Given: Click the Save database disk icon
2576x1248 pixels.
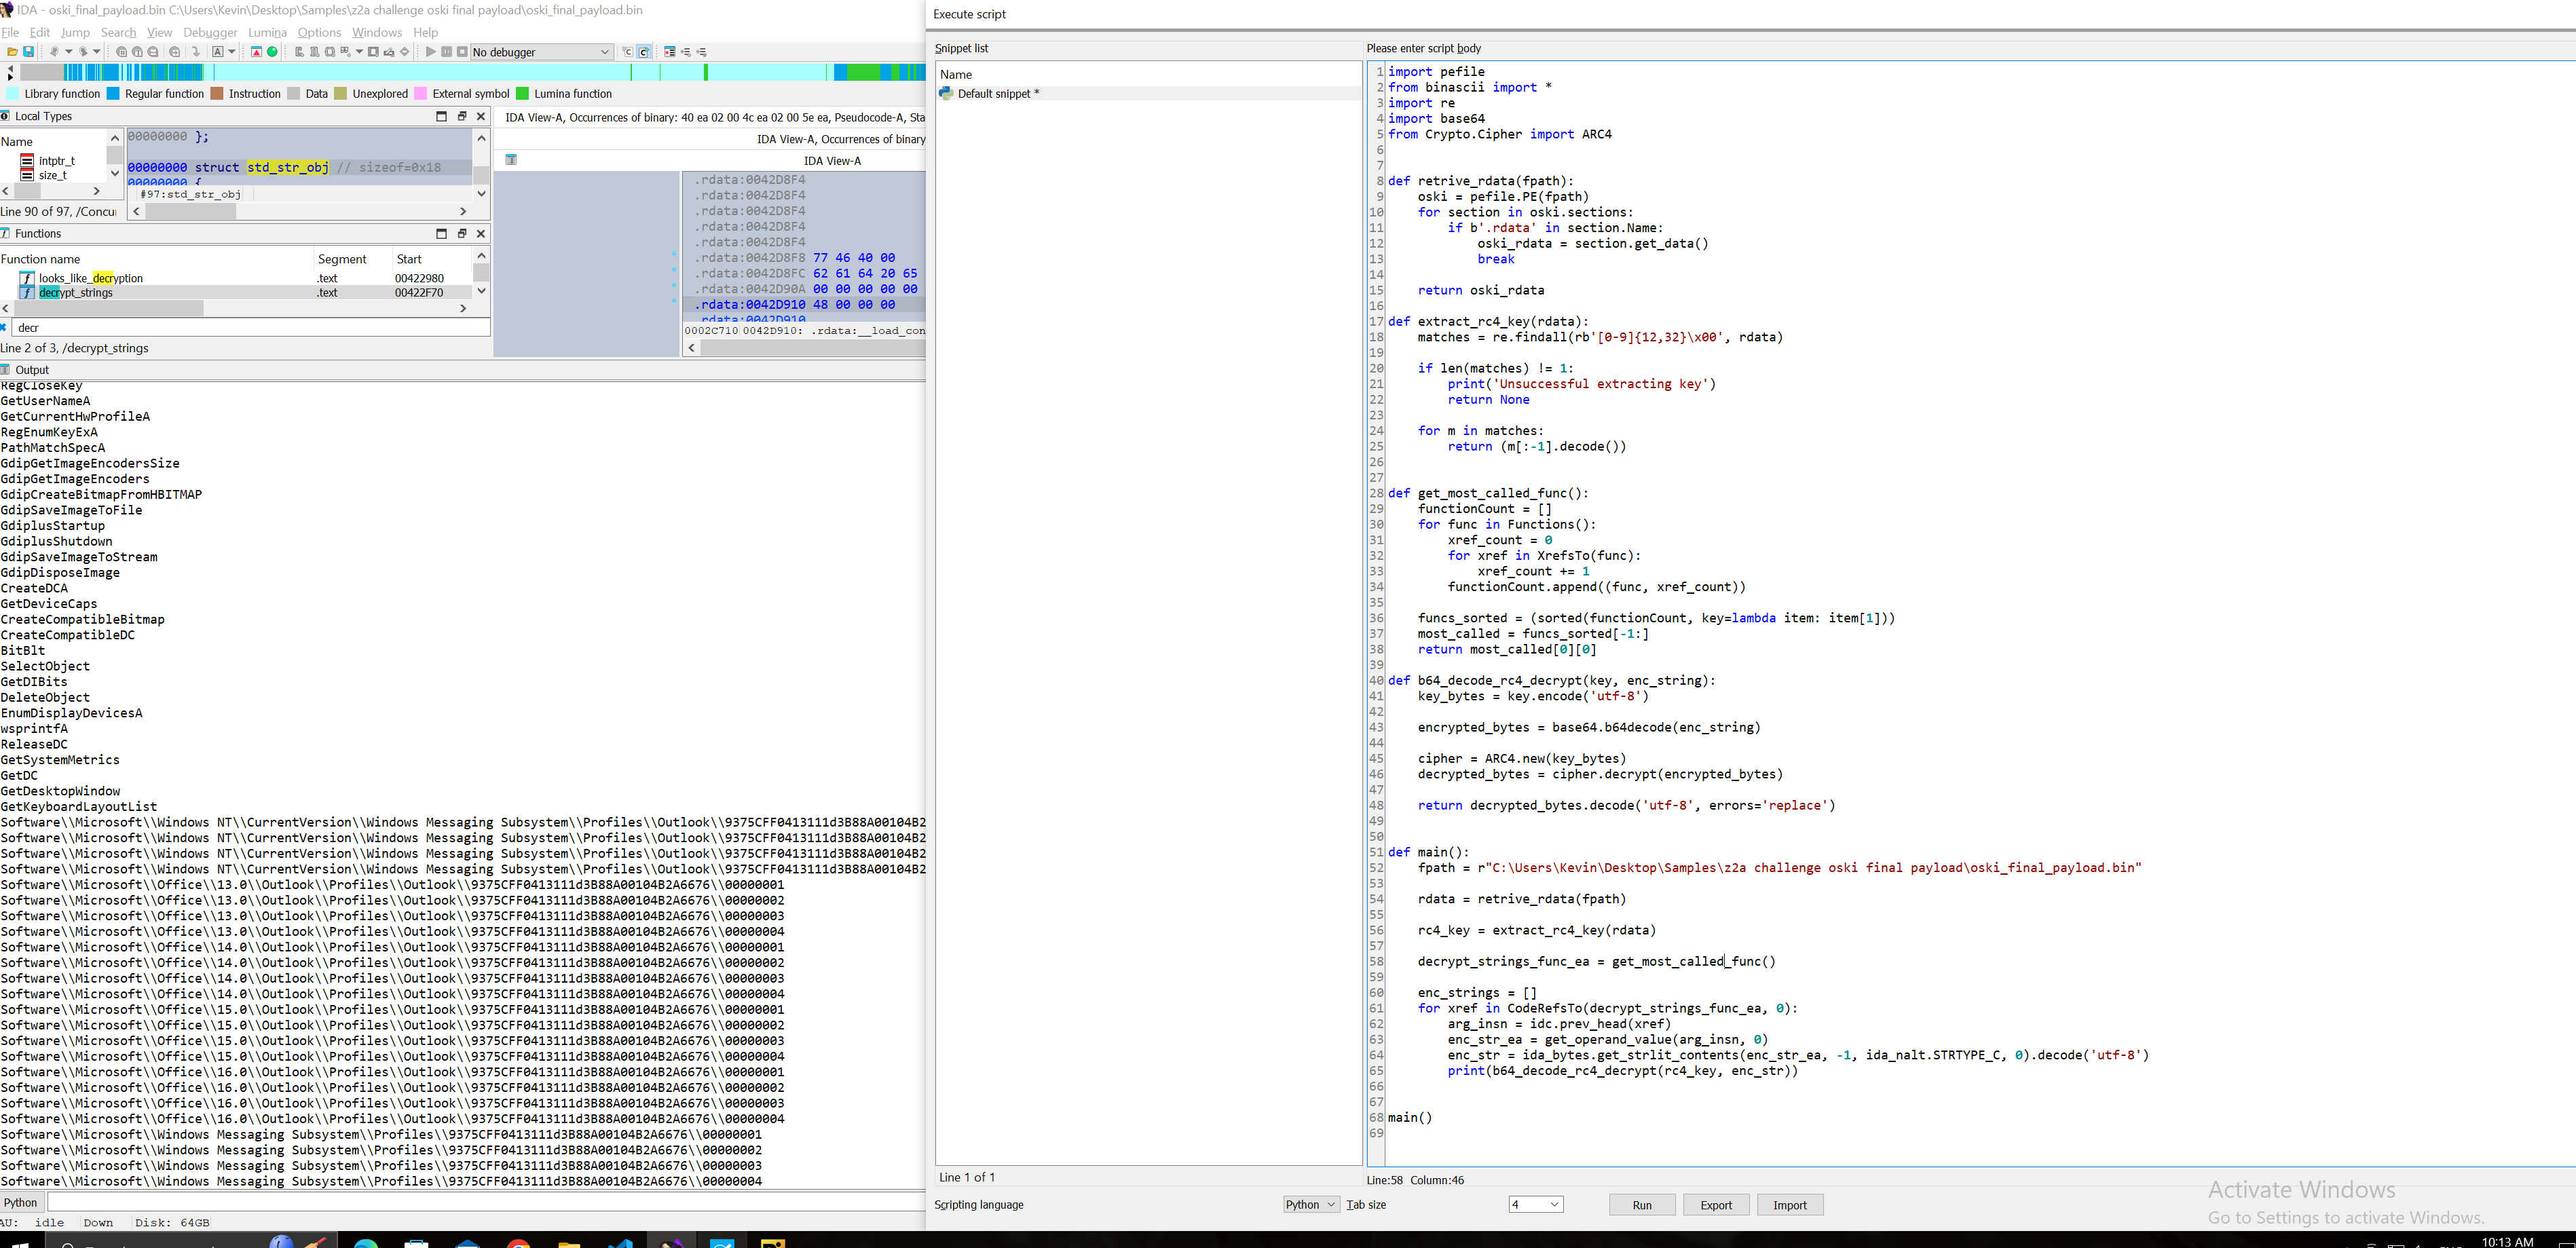Looking at the screenshot, I should [29, 52].
